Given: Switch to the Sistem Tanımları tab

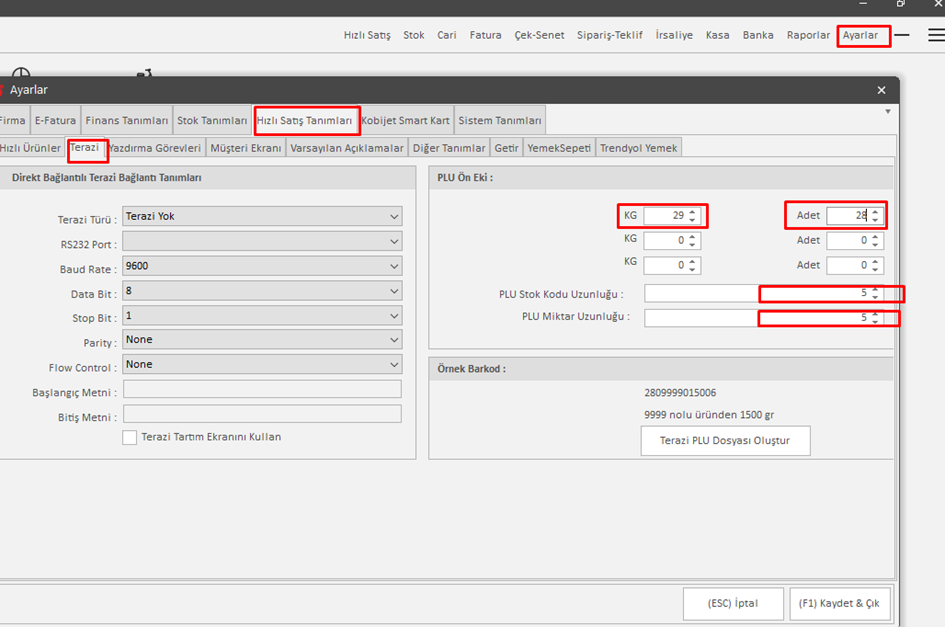Looking at the screenshot, I should pyautogui.click(x=500, y=120).
